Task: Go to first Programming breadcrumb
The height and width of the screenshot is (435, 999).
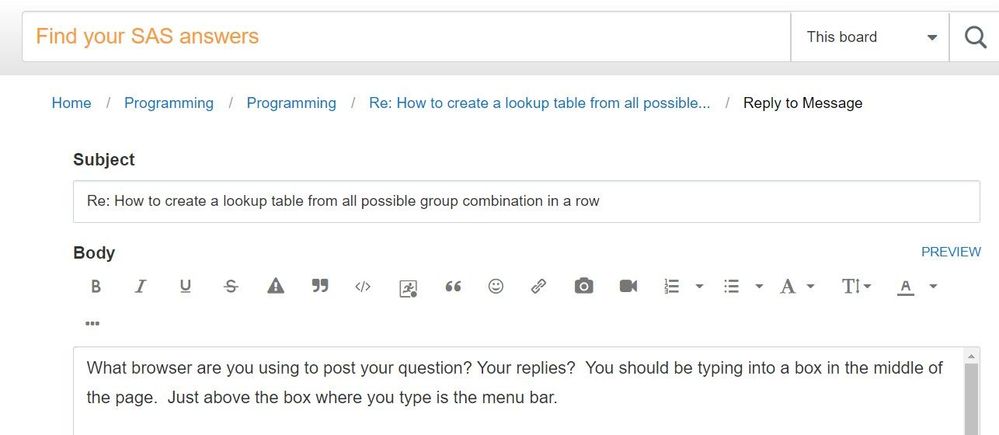Action: click(x=169, y=103)
